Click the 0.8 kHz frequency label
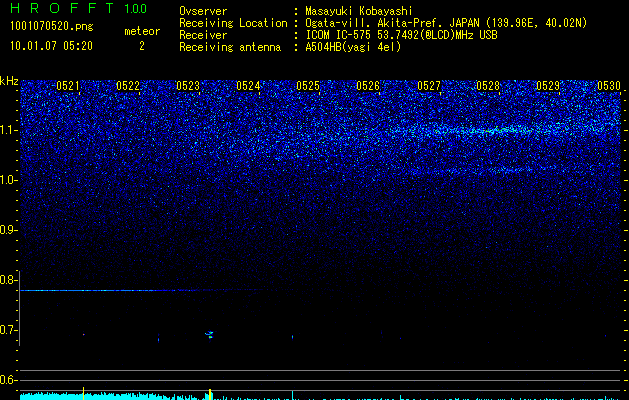Screen dimensions: 629x400 click(x=8, y=280)
